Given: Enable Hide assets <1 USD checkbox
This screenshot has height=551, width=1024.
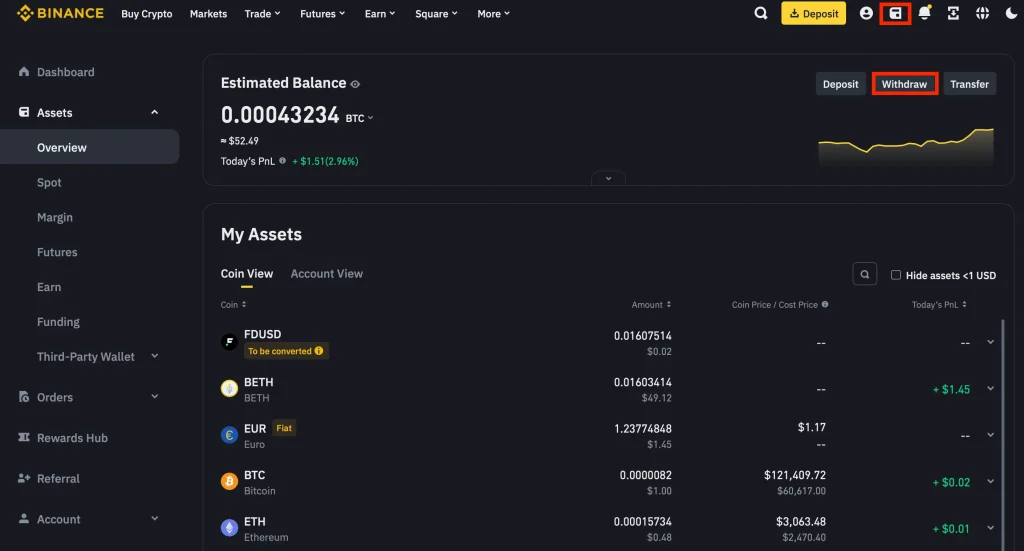Looking at the screenshot, I should click(x=896, y=275).
